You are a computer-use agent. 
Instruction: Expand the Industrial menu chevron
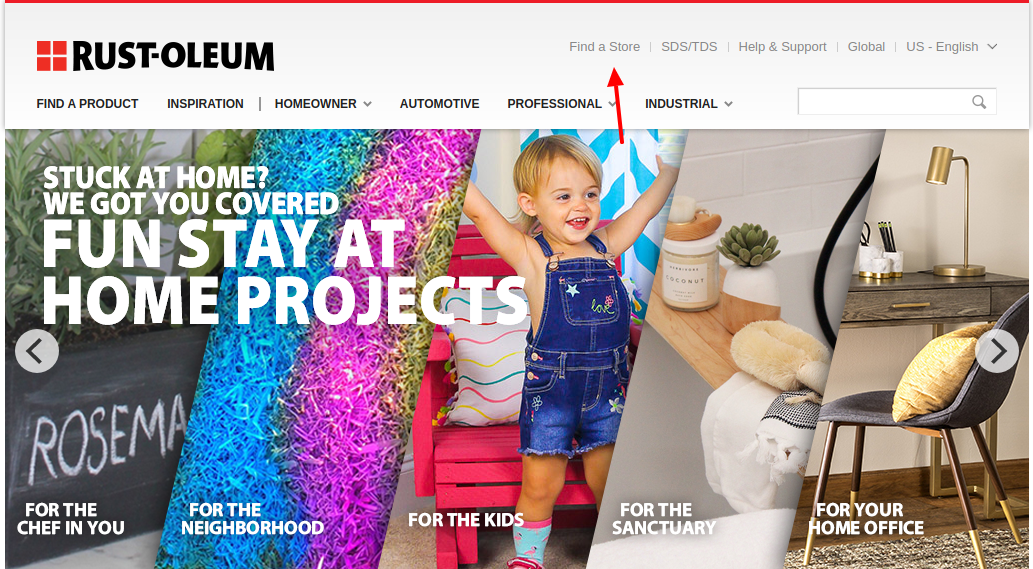pos(728,104)
